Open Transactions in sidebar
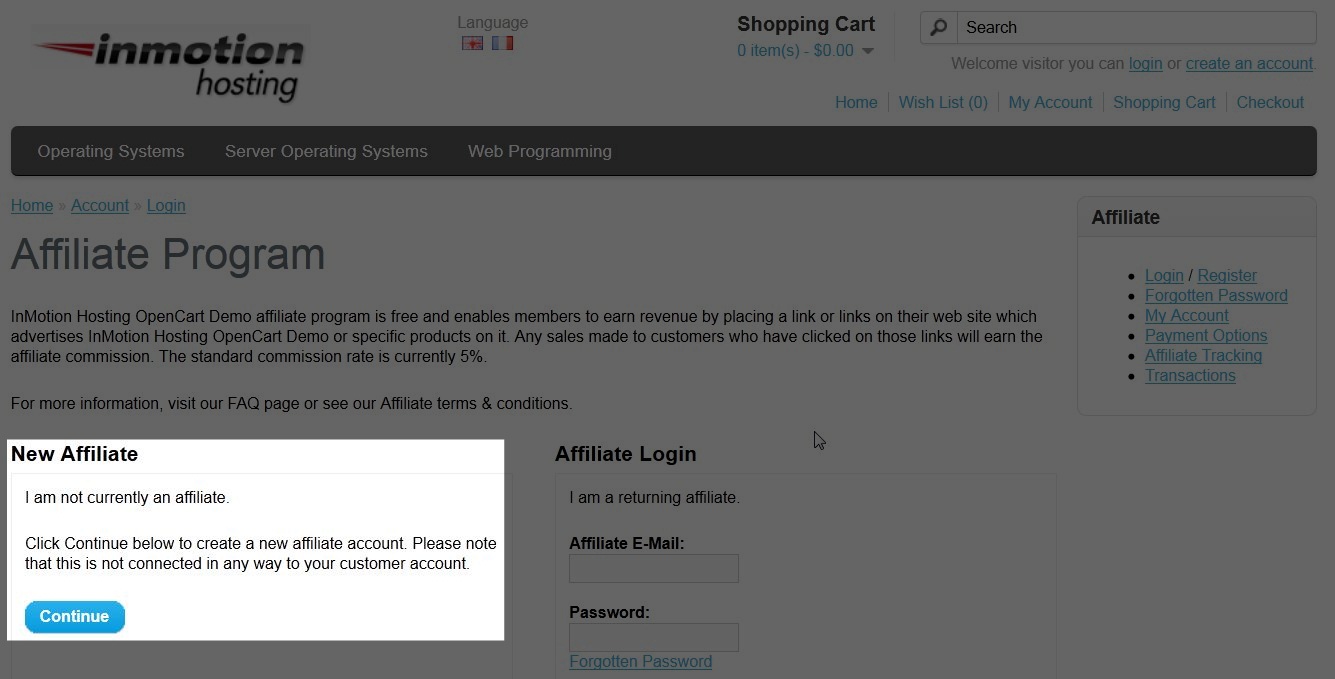This screenshot has width=1335, height=679. click(x=1190, y=375)
